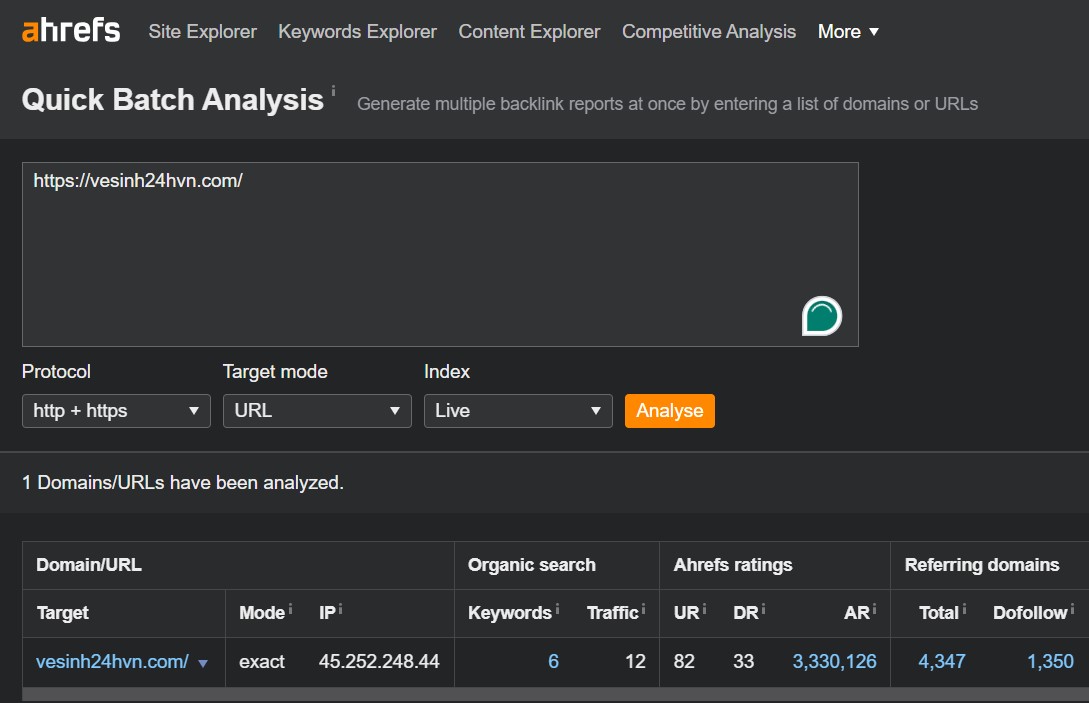1089x703 pixels.
Task: Click the info icon next to Keywords
Action: (x=557, y=608)
